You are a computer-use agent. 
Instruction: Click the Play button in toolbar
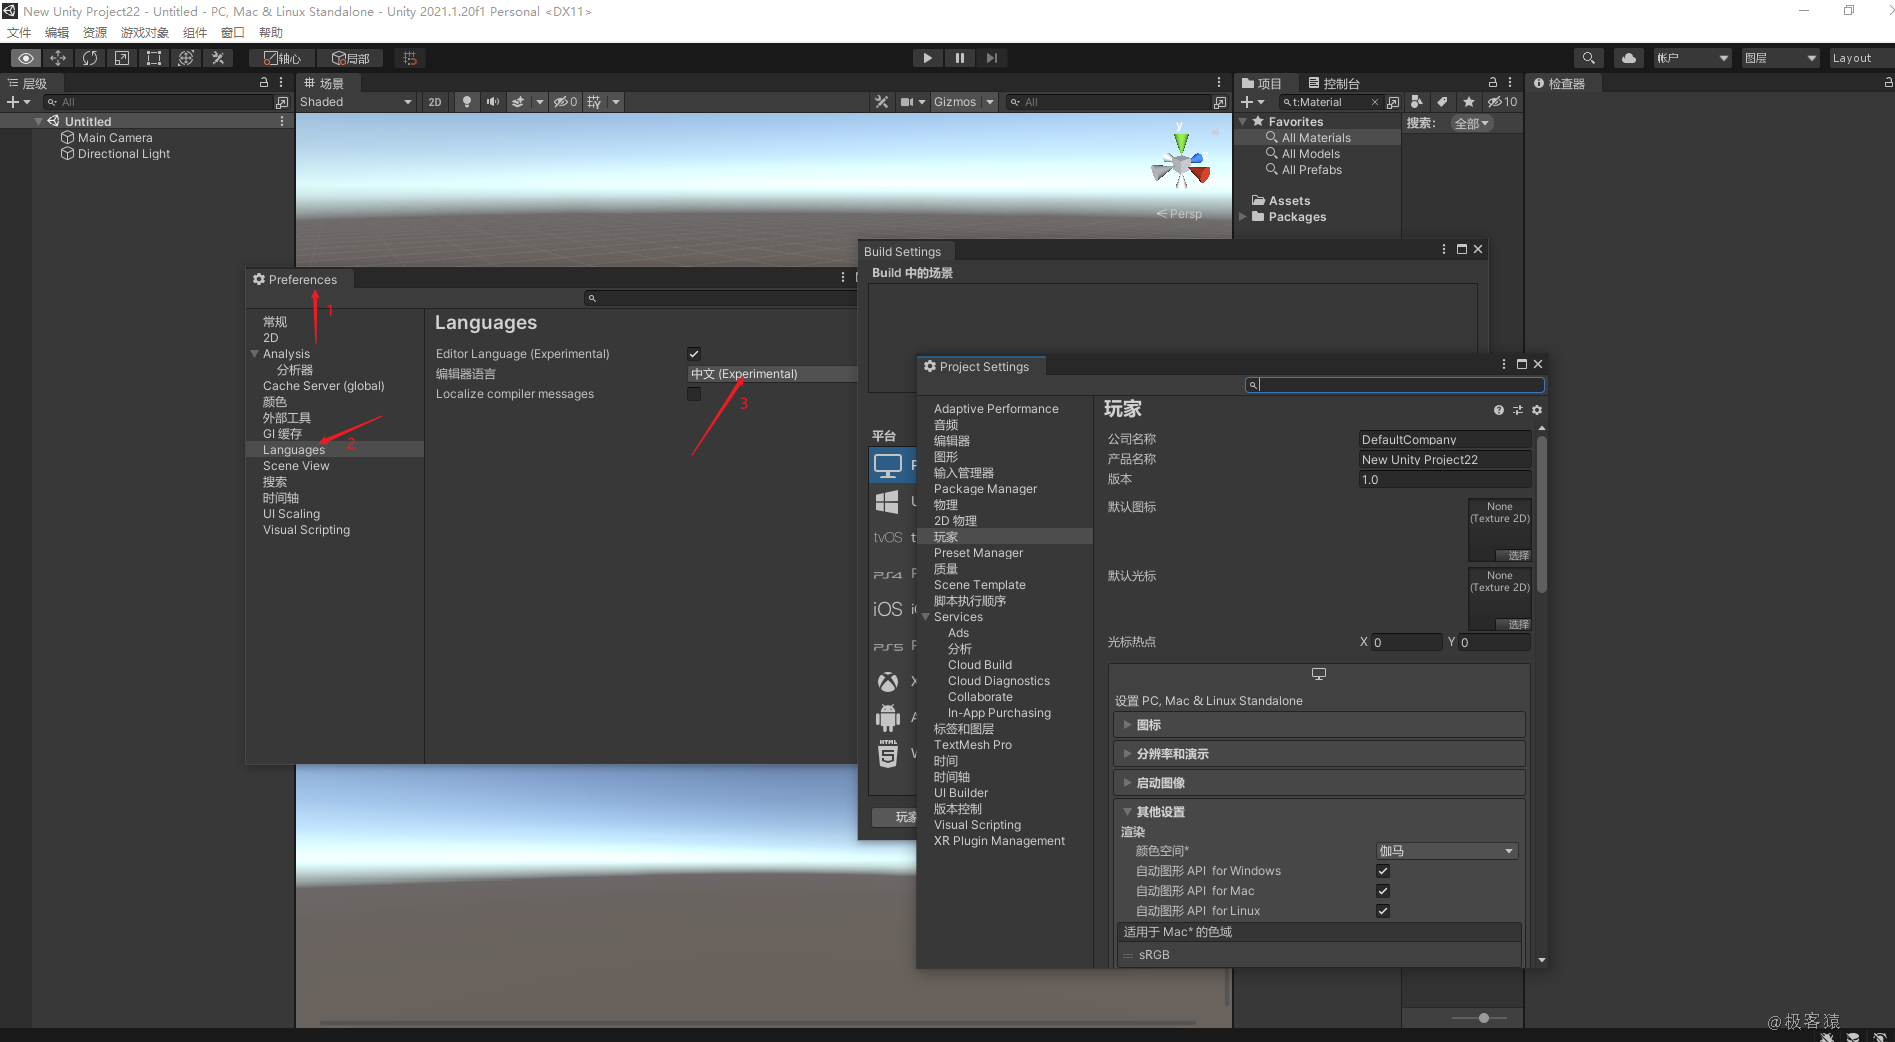point(927,58)
